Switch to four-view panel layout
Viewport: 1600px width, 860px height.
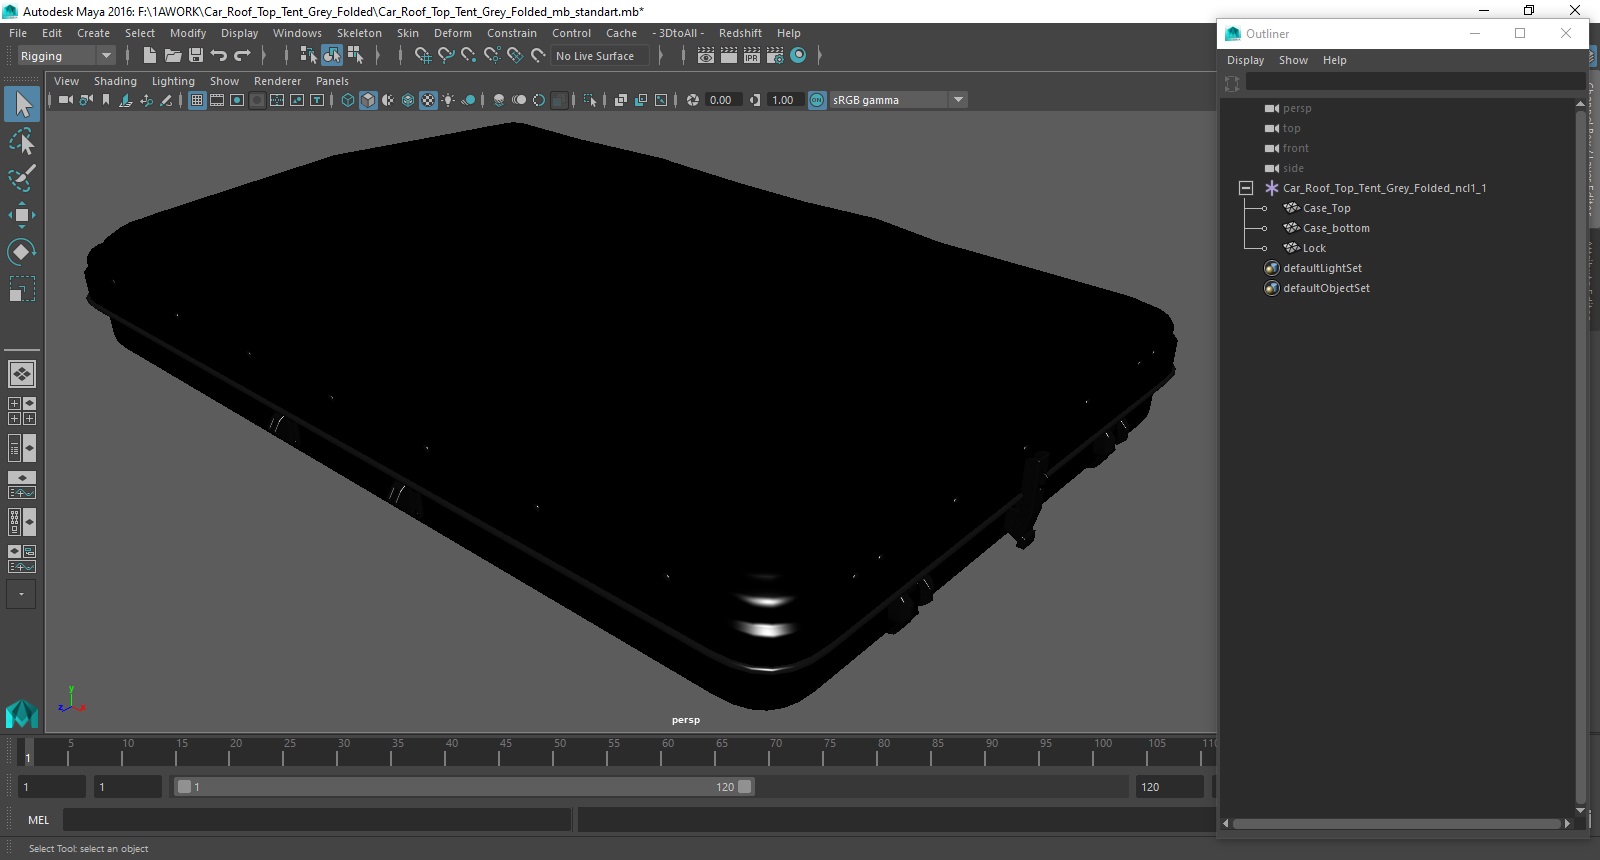pos(22,411)
